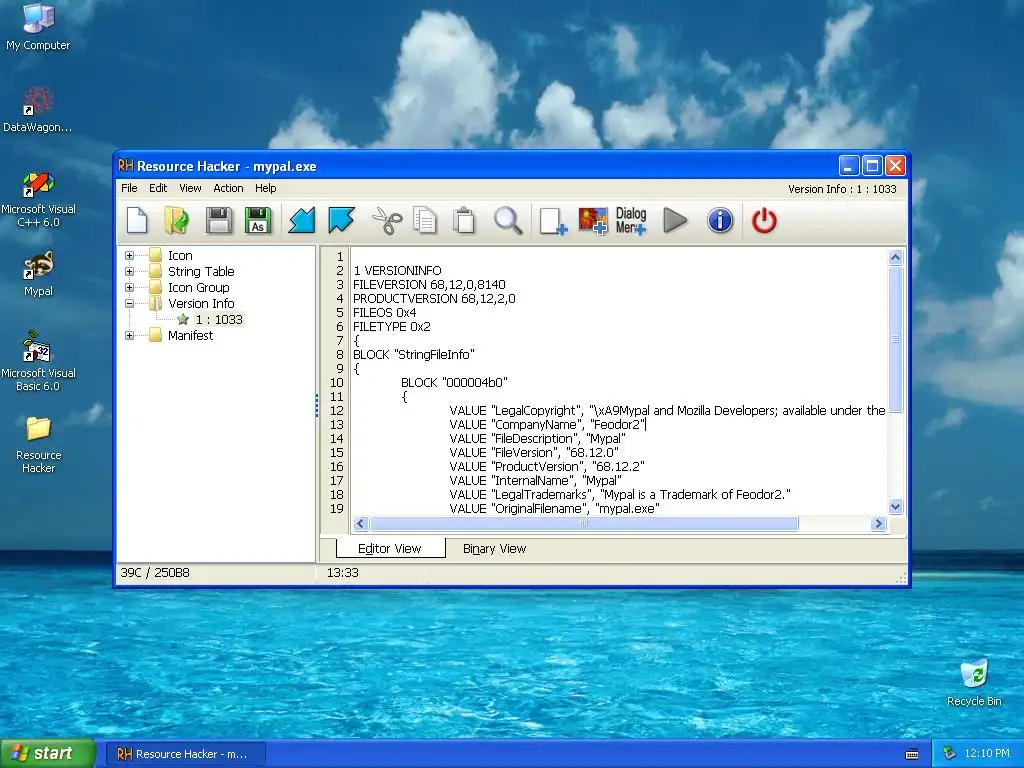Click the Resource Hacker taskbar button

(x=185, y=754)
